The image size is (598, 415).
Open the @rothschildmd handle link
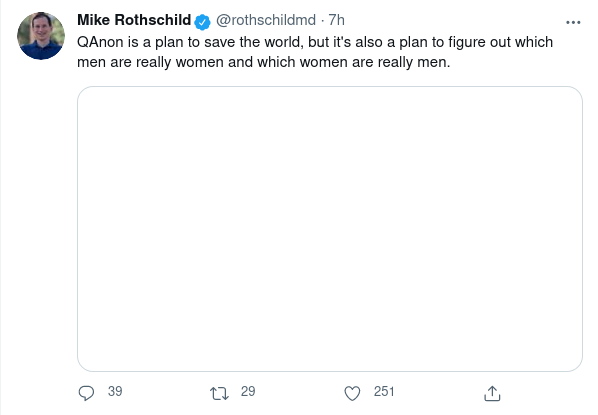(266, 20)
